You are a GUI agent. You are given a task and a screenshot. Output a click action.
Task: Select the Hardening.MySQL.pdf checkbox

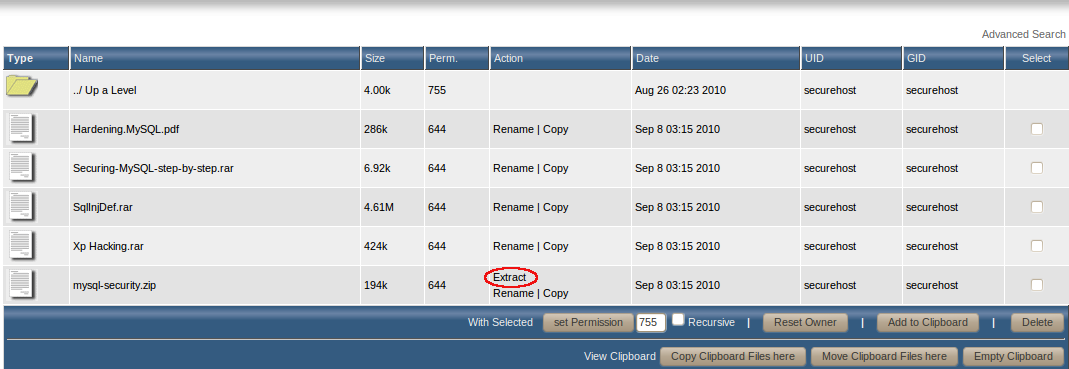tap(1036, 128)
